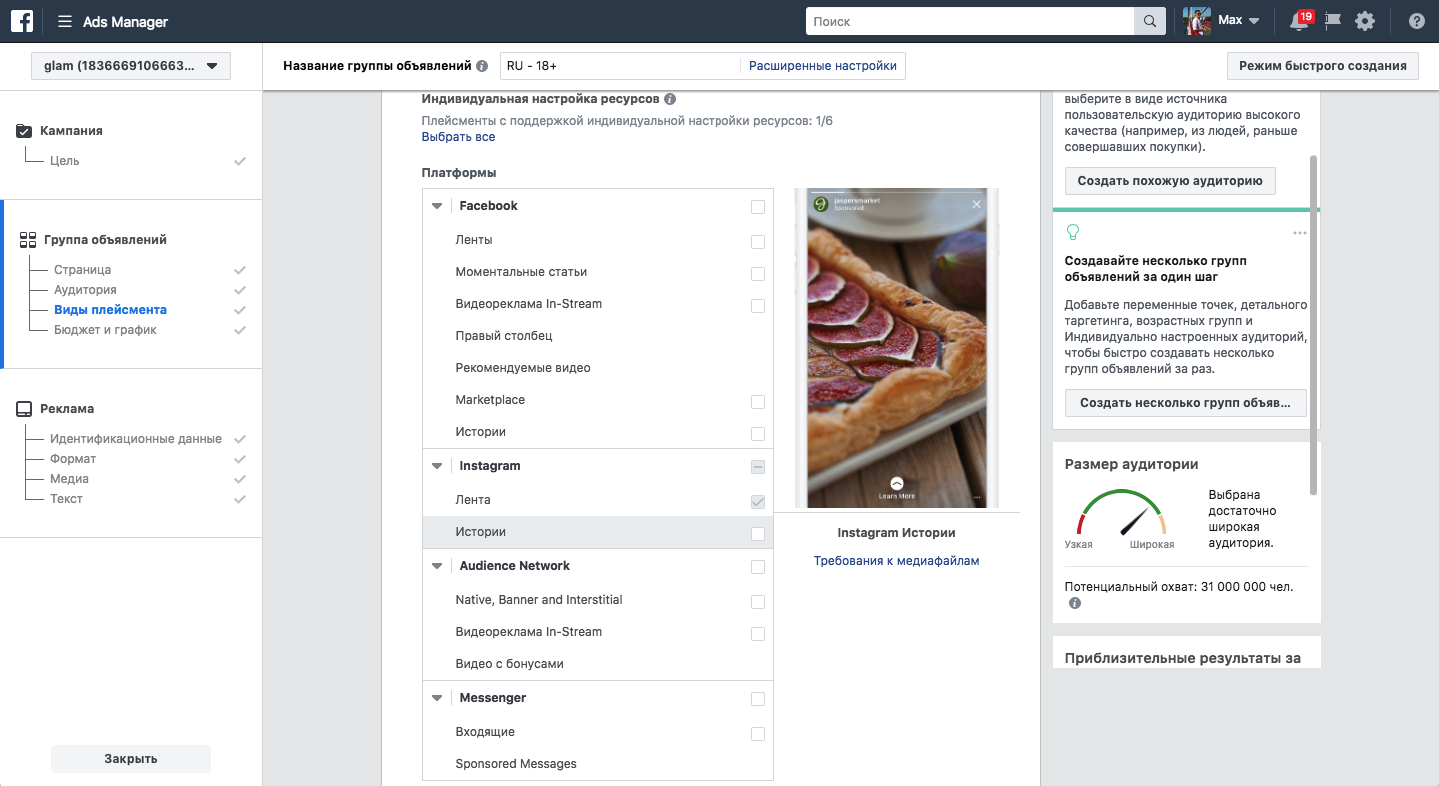Open Бюджет и график section
The image size is (1439, 786).
pyautogui.click(x=105, y=330)
